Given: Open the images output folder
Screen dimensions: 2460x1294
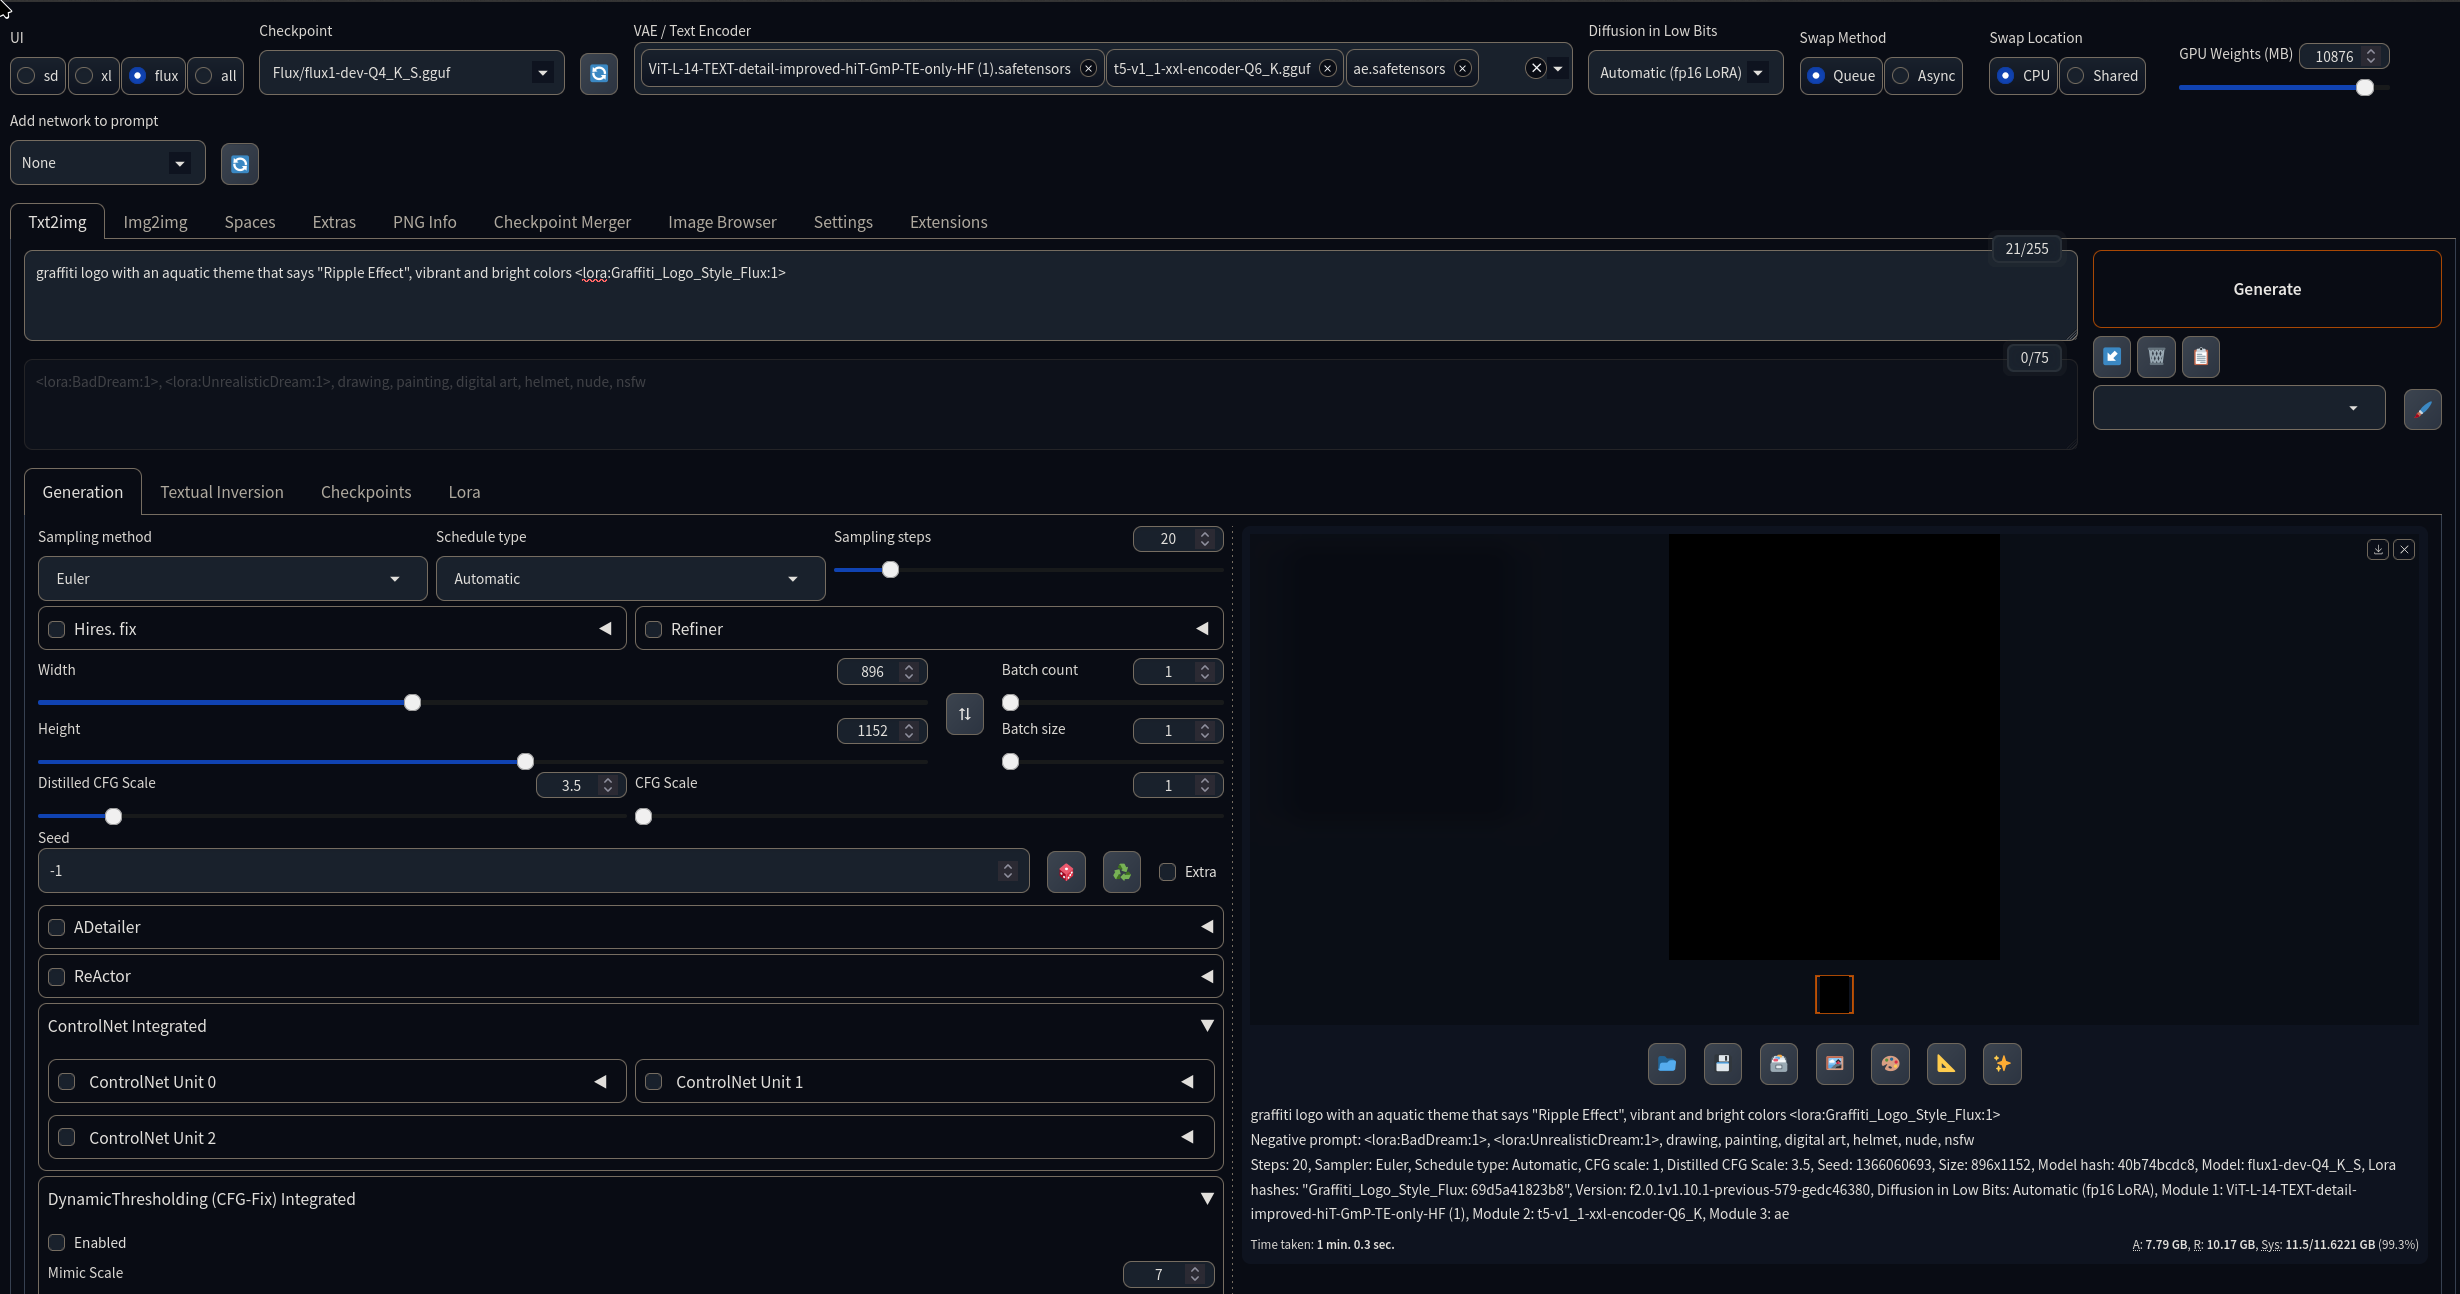Looking at the screenshot, I should (x=1666, y=1064).
